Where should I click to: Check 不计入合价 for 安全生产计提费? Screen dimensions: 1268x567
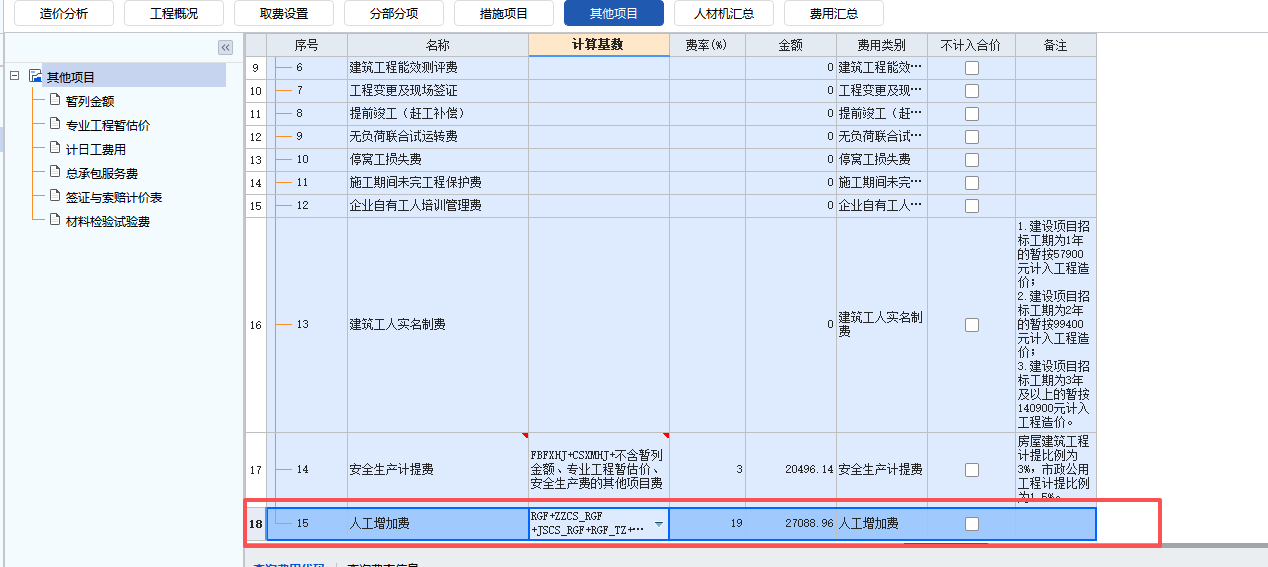(971, 470)
